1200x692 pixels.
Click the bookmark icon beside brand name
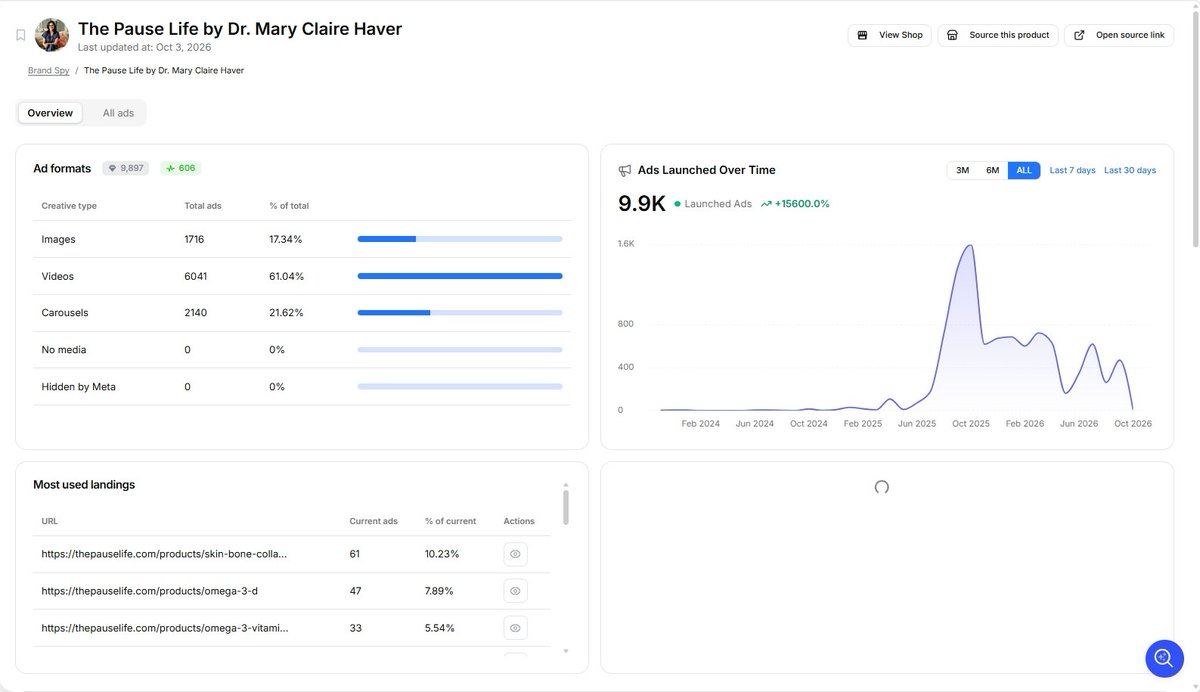(x=20, y=35)
